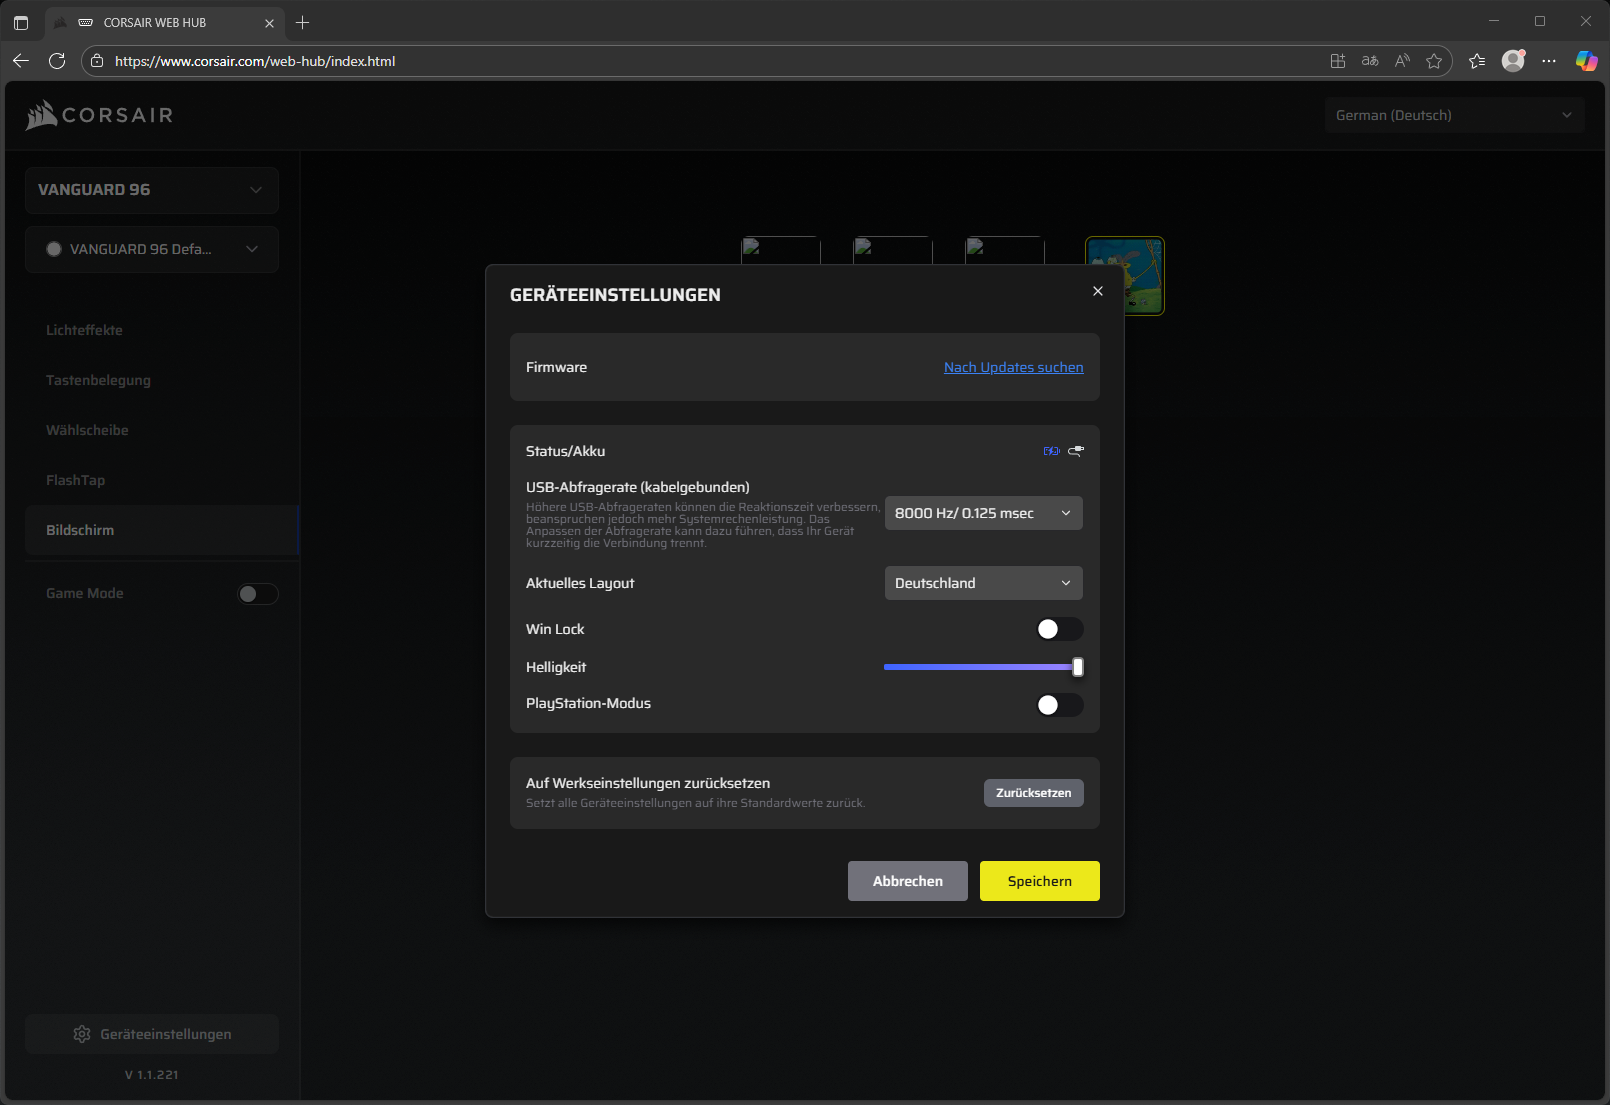Add page to favorites star icon
The height and width of the screenshot is (1105, 1610).
pyautogui.click(x=1434, y=61)
